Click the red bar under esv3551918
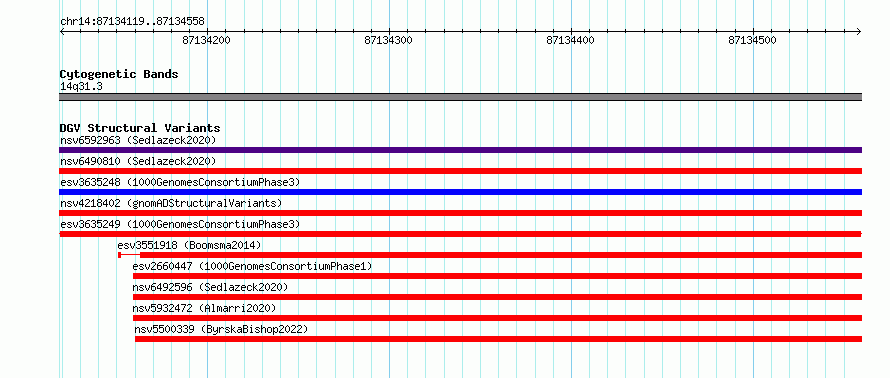The image size is (890, 378). tap(490, 255)
